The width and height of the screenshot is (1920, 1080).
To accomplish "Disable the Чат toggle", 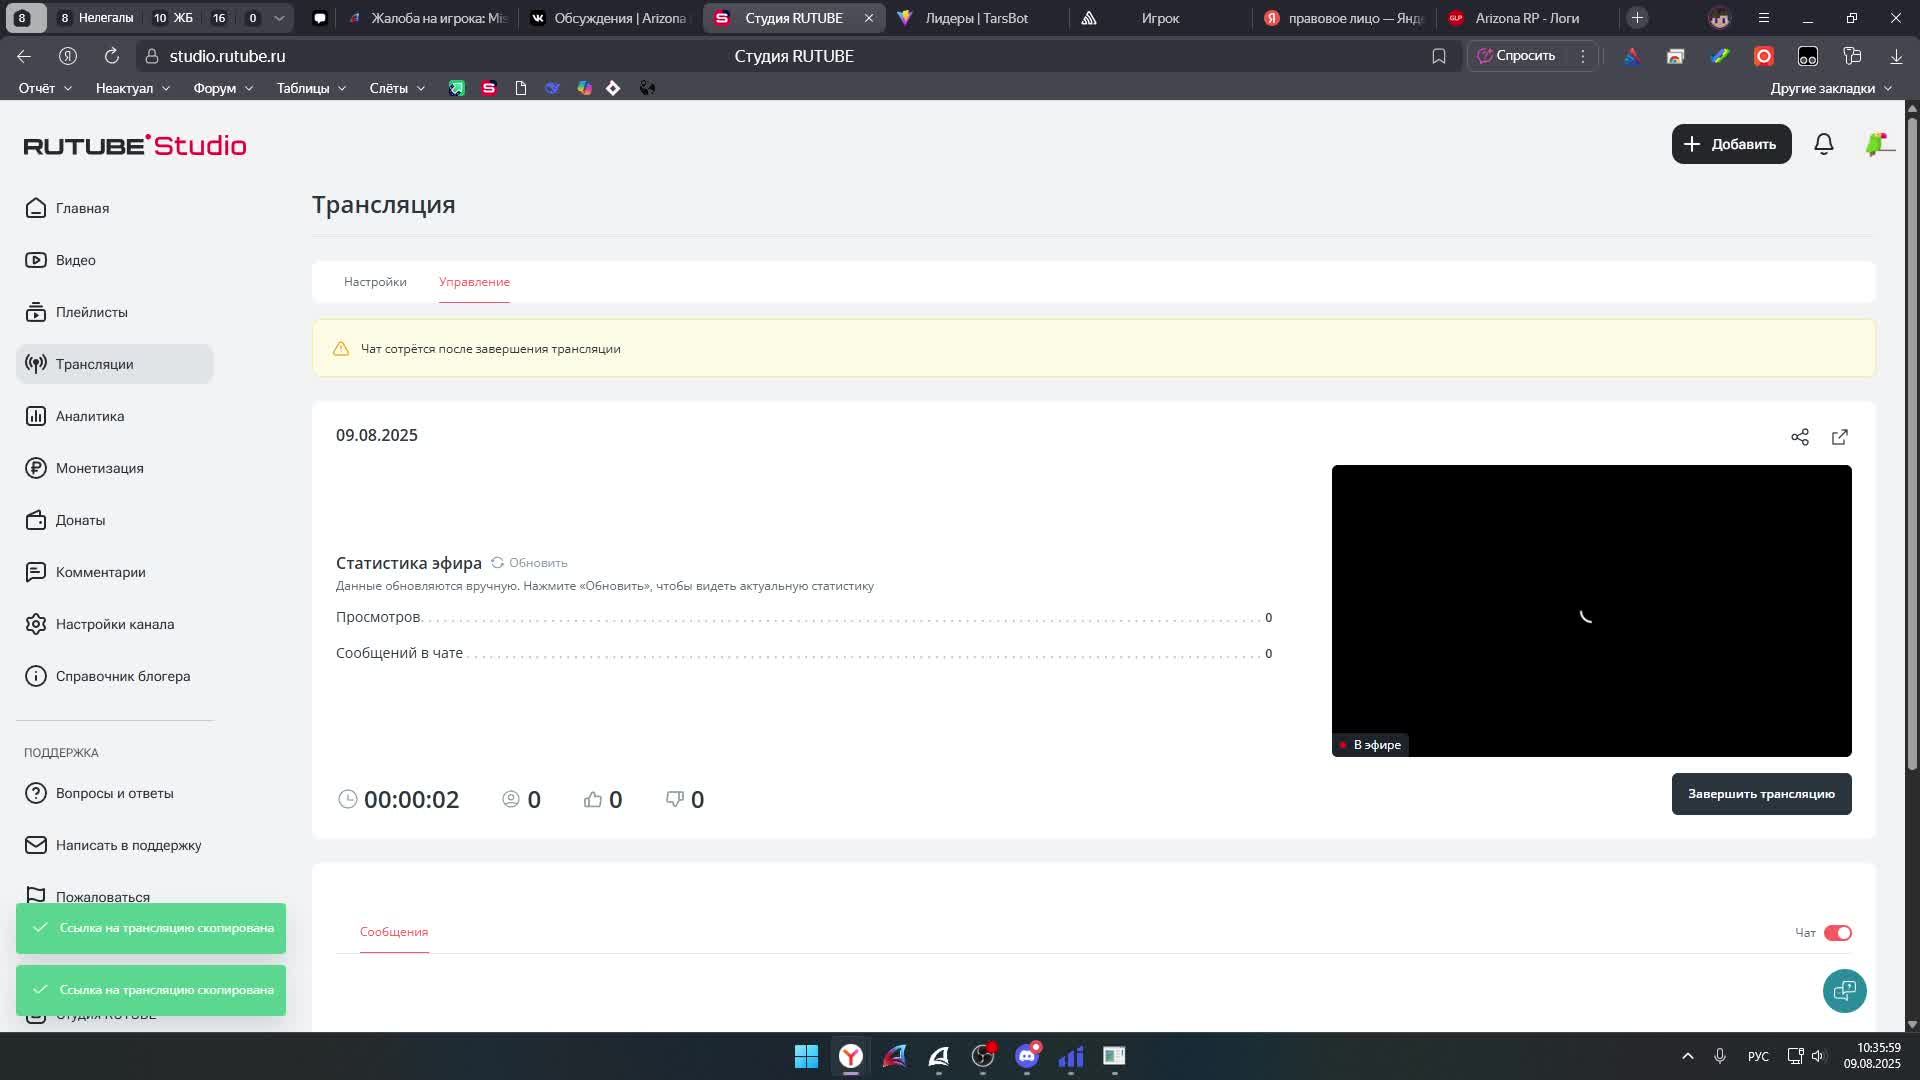I will point(1837,932).
